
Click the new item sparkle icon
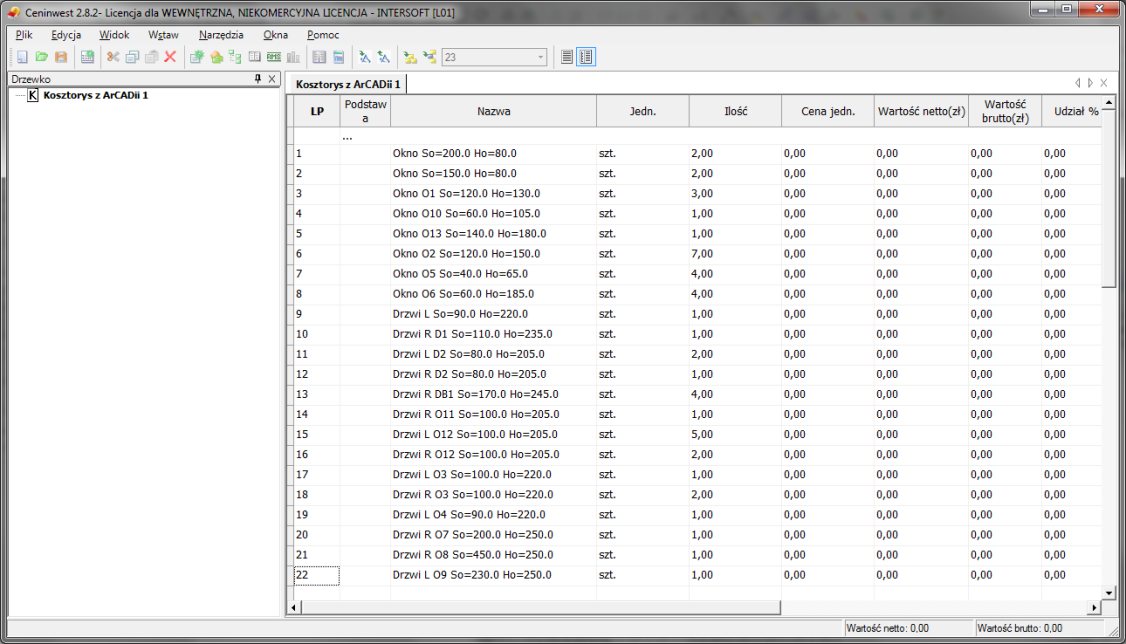point(197,57)
